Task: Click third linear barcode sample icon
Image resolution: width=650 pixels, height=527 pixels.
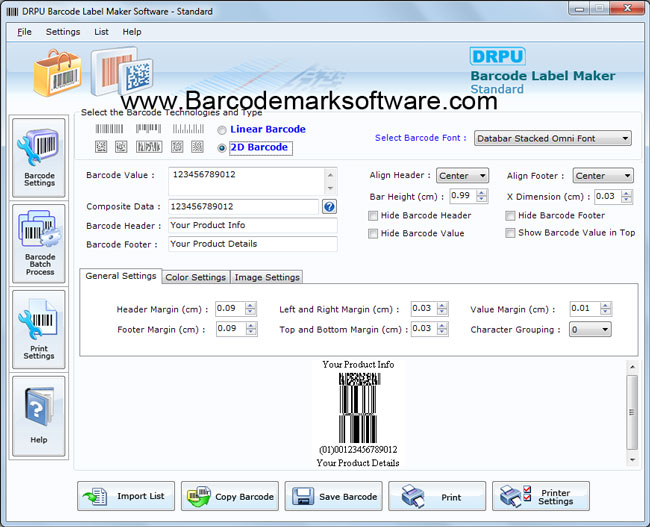Action: coord(188,129)
